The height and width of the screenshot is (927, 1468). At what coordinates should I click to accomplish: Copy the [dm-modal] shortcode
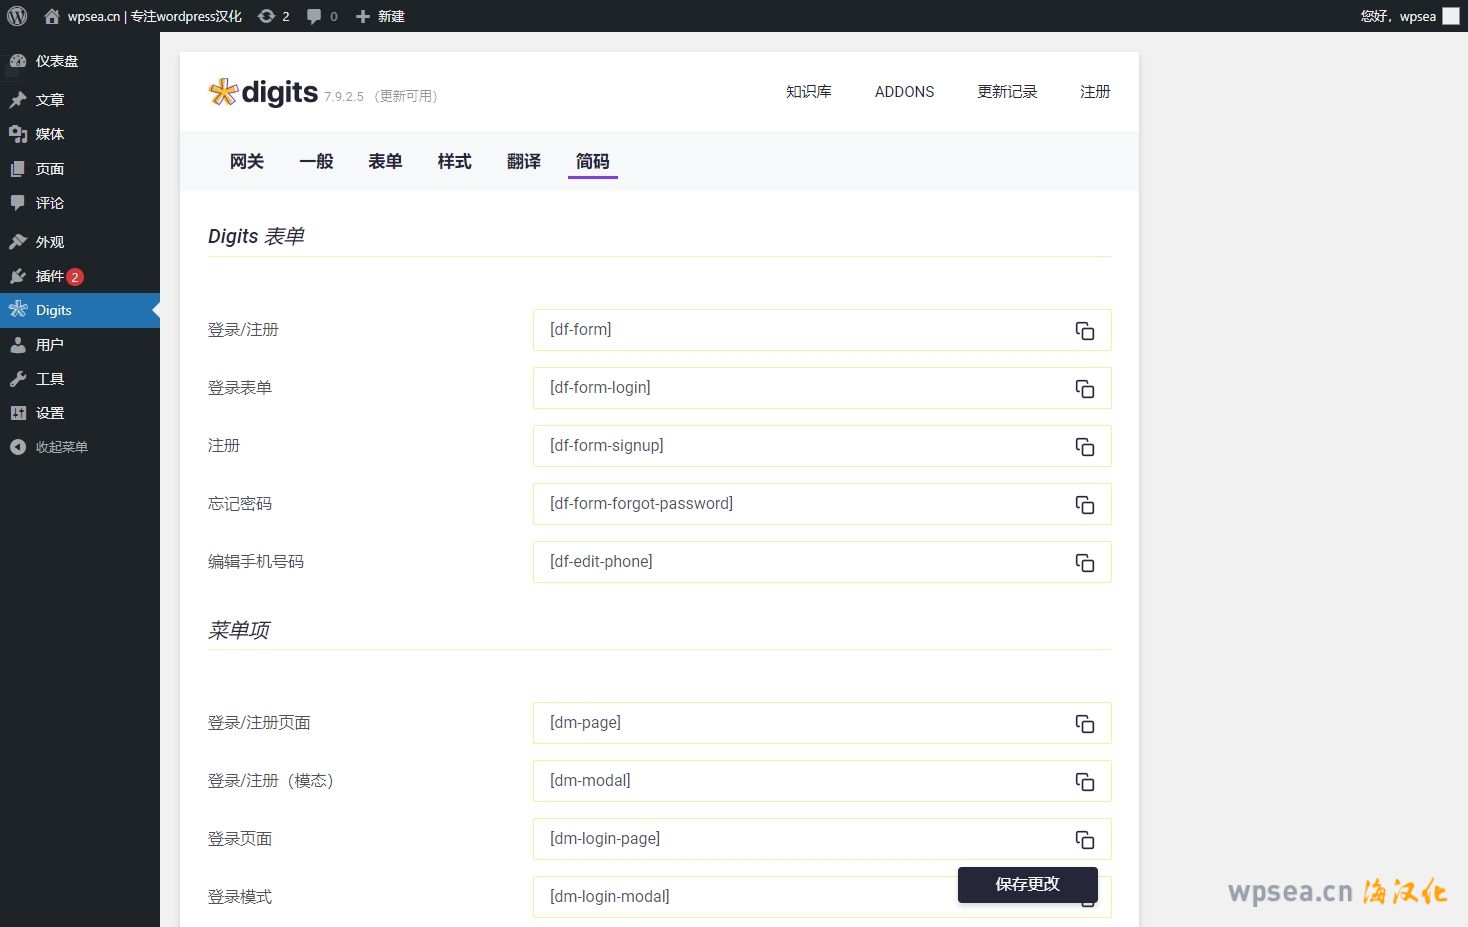pyautogui.click(x=1084, y=782)
